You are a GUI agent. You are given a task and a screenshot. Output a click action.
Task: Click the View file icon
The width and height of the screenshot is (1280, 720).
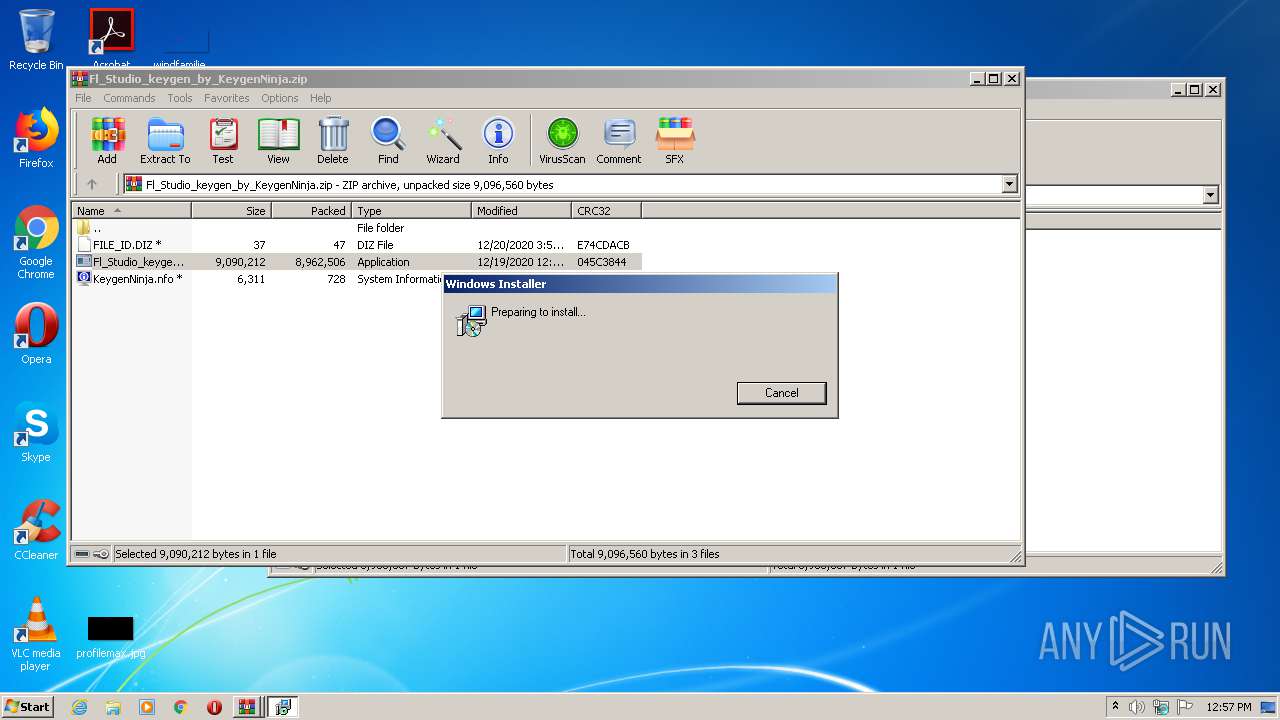tap(278, 140)
